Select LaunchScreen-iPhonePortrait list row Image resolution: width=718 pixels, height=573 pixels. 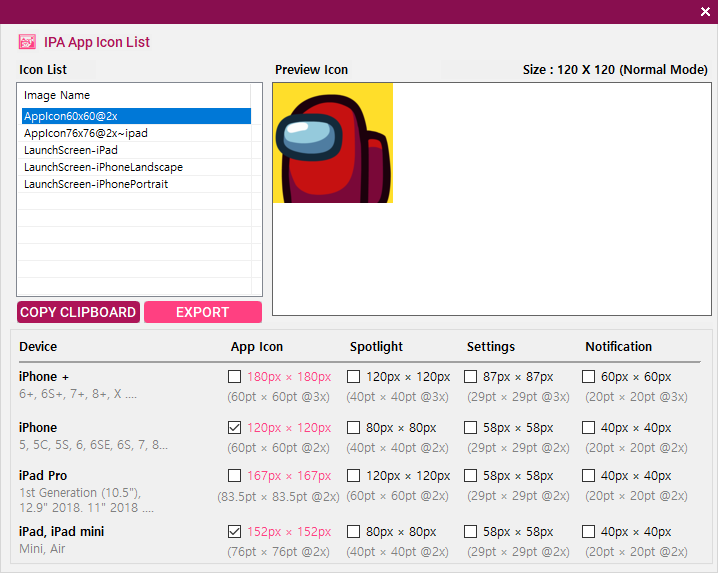(x=136, y=184)
